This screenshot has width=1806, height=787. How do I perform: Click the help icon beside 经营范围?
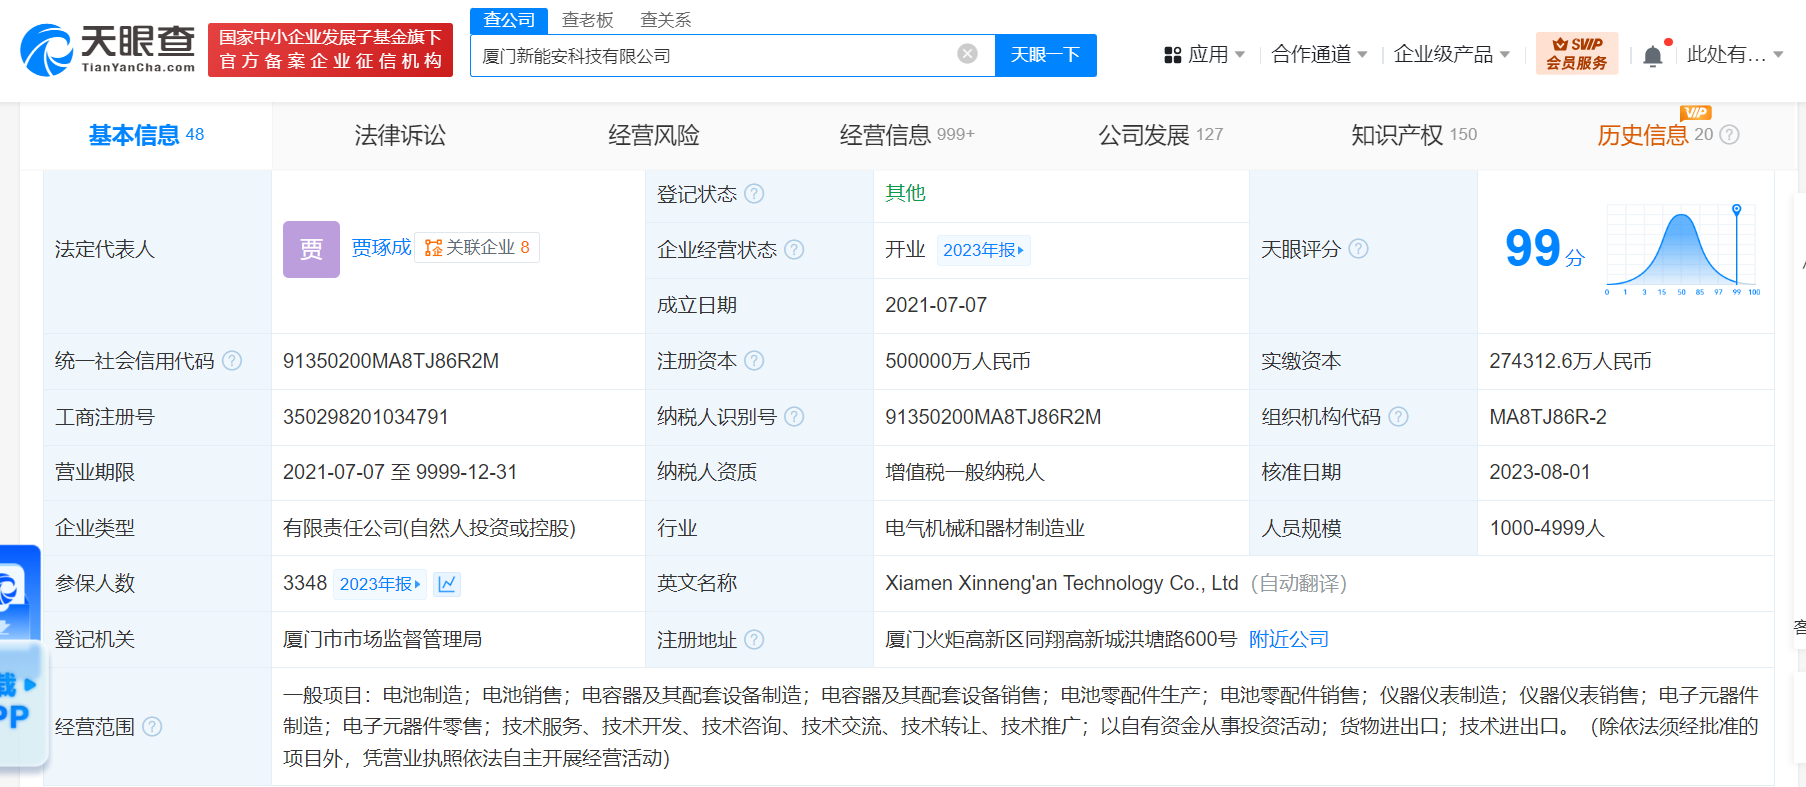pos(152,727)
